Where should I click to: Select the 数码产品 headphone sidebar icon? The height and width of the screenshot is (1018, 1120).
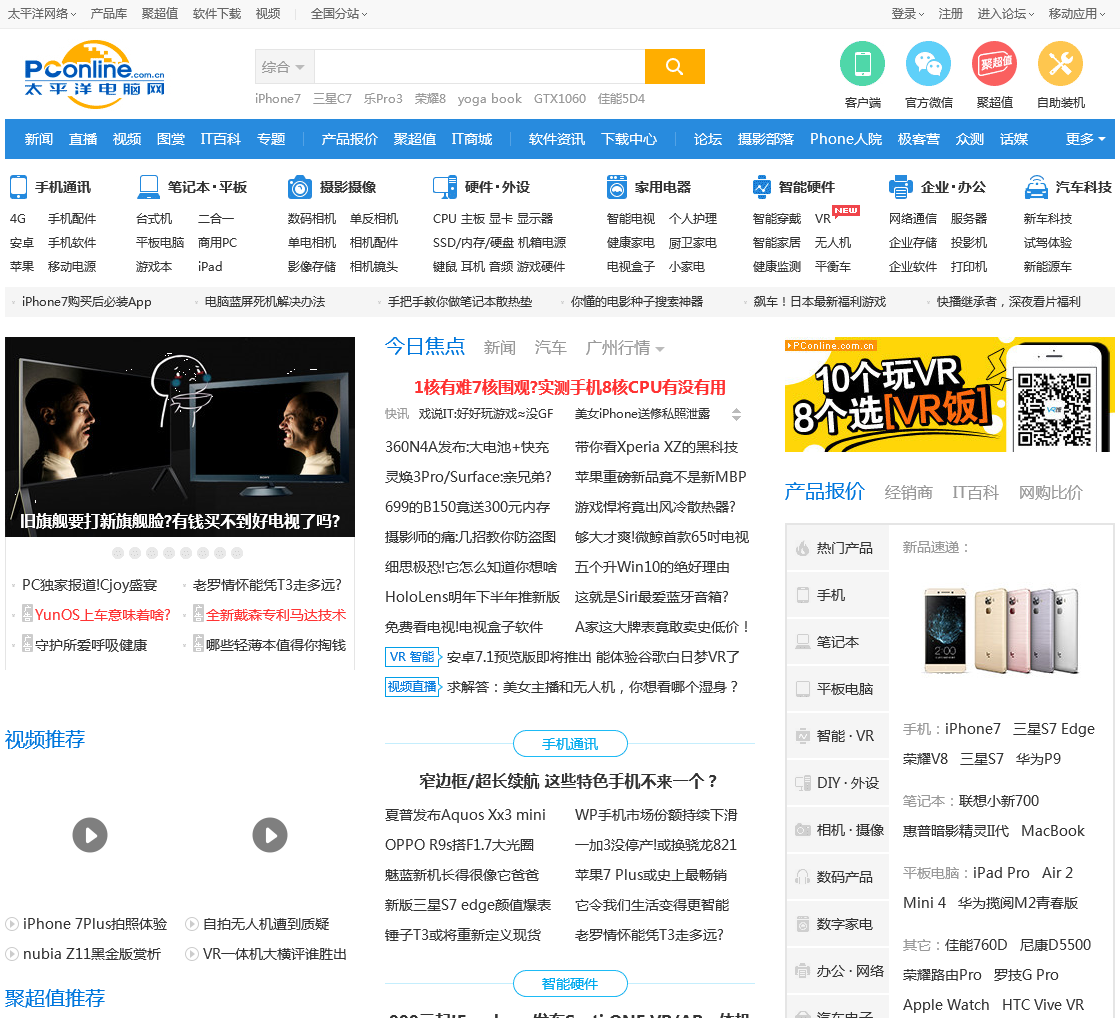click(x=803, y=877)
